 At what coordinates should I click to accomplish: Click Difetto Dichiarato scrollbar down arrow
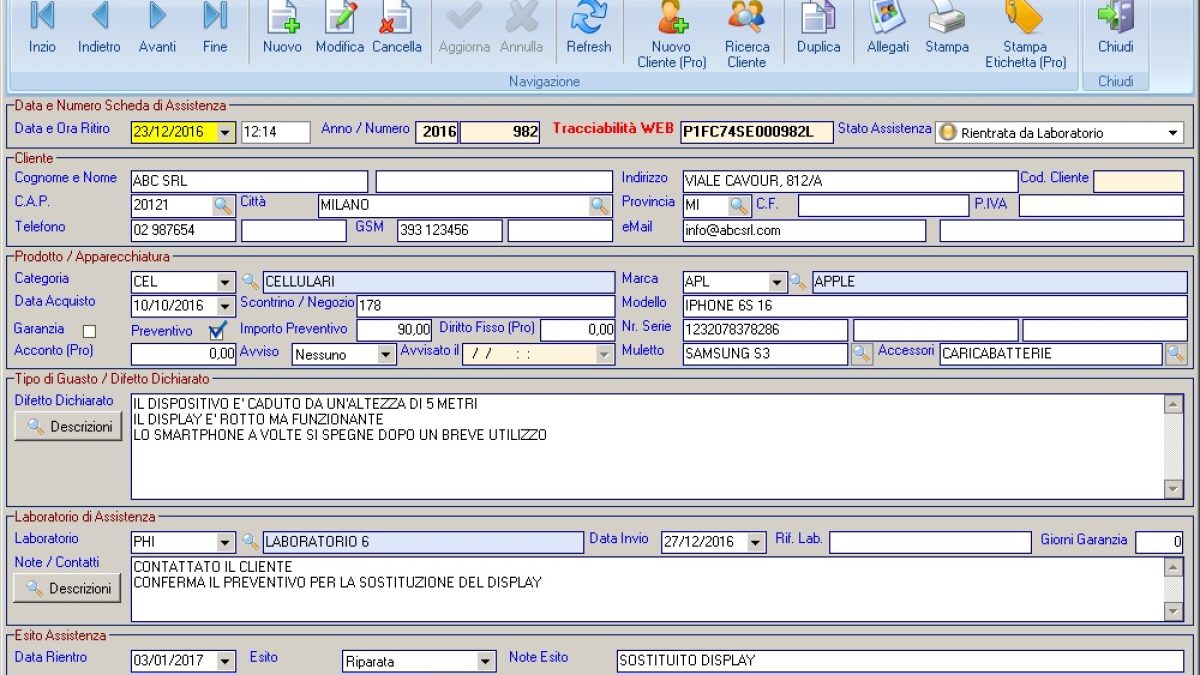[x=1174, y=489]
